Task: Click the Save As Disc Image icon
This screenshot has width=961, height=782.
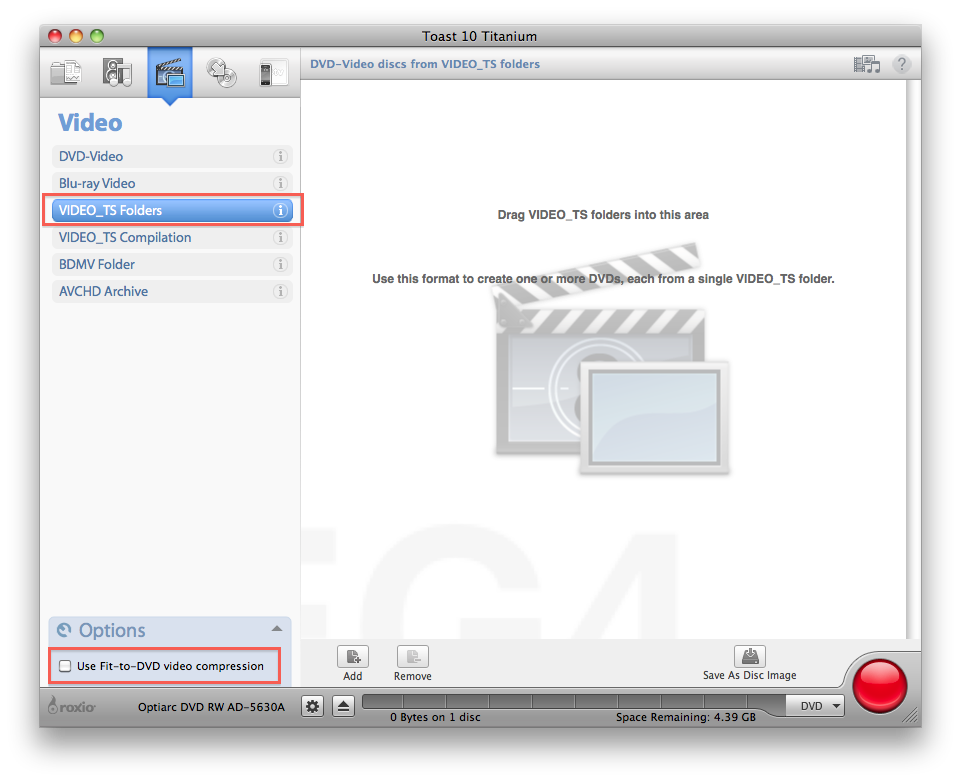Action: coord(750,655)
